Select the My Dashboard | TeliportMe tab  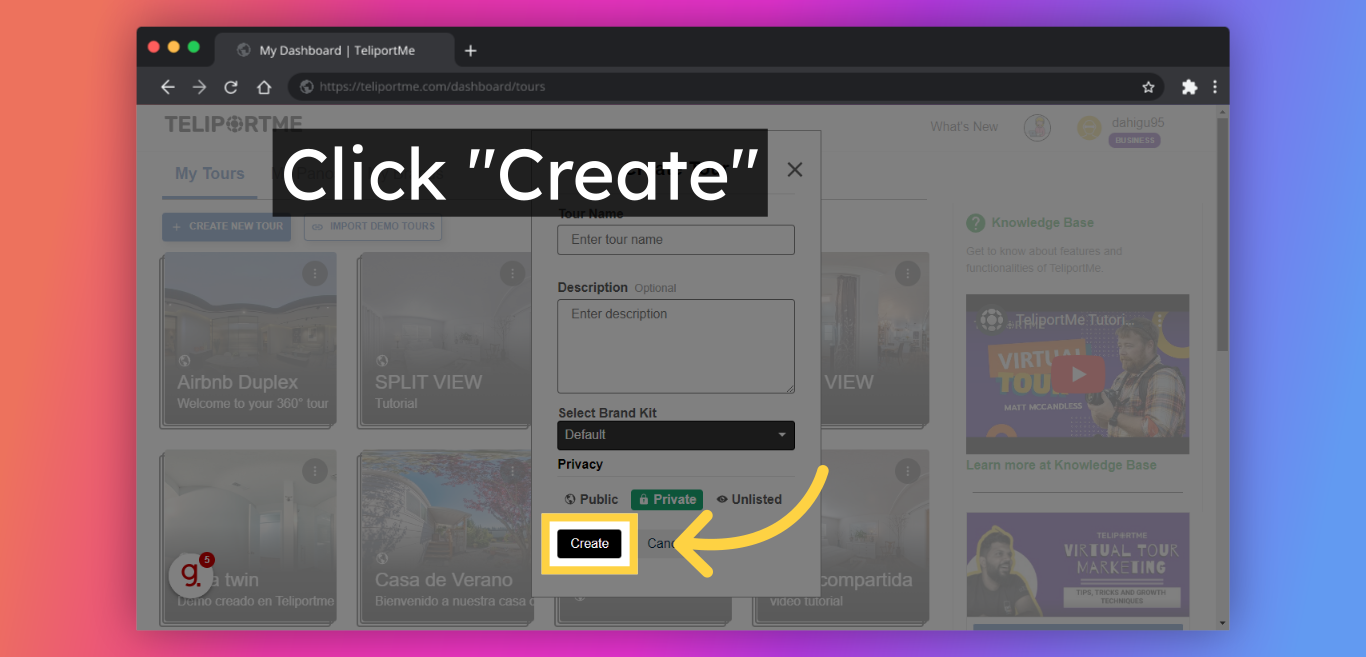tap(335, 50)
